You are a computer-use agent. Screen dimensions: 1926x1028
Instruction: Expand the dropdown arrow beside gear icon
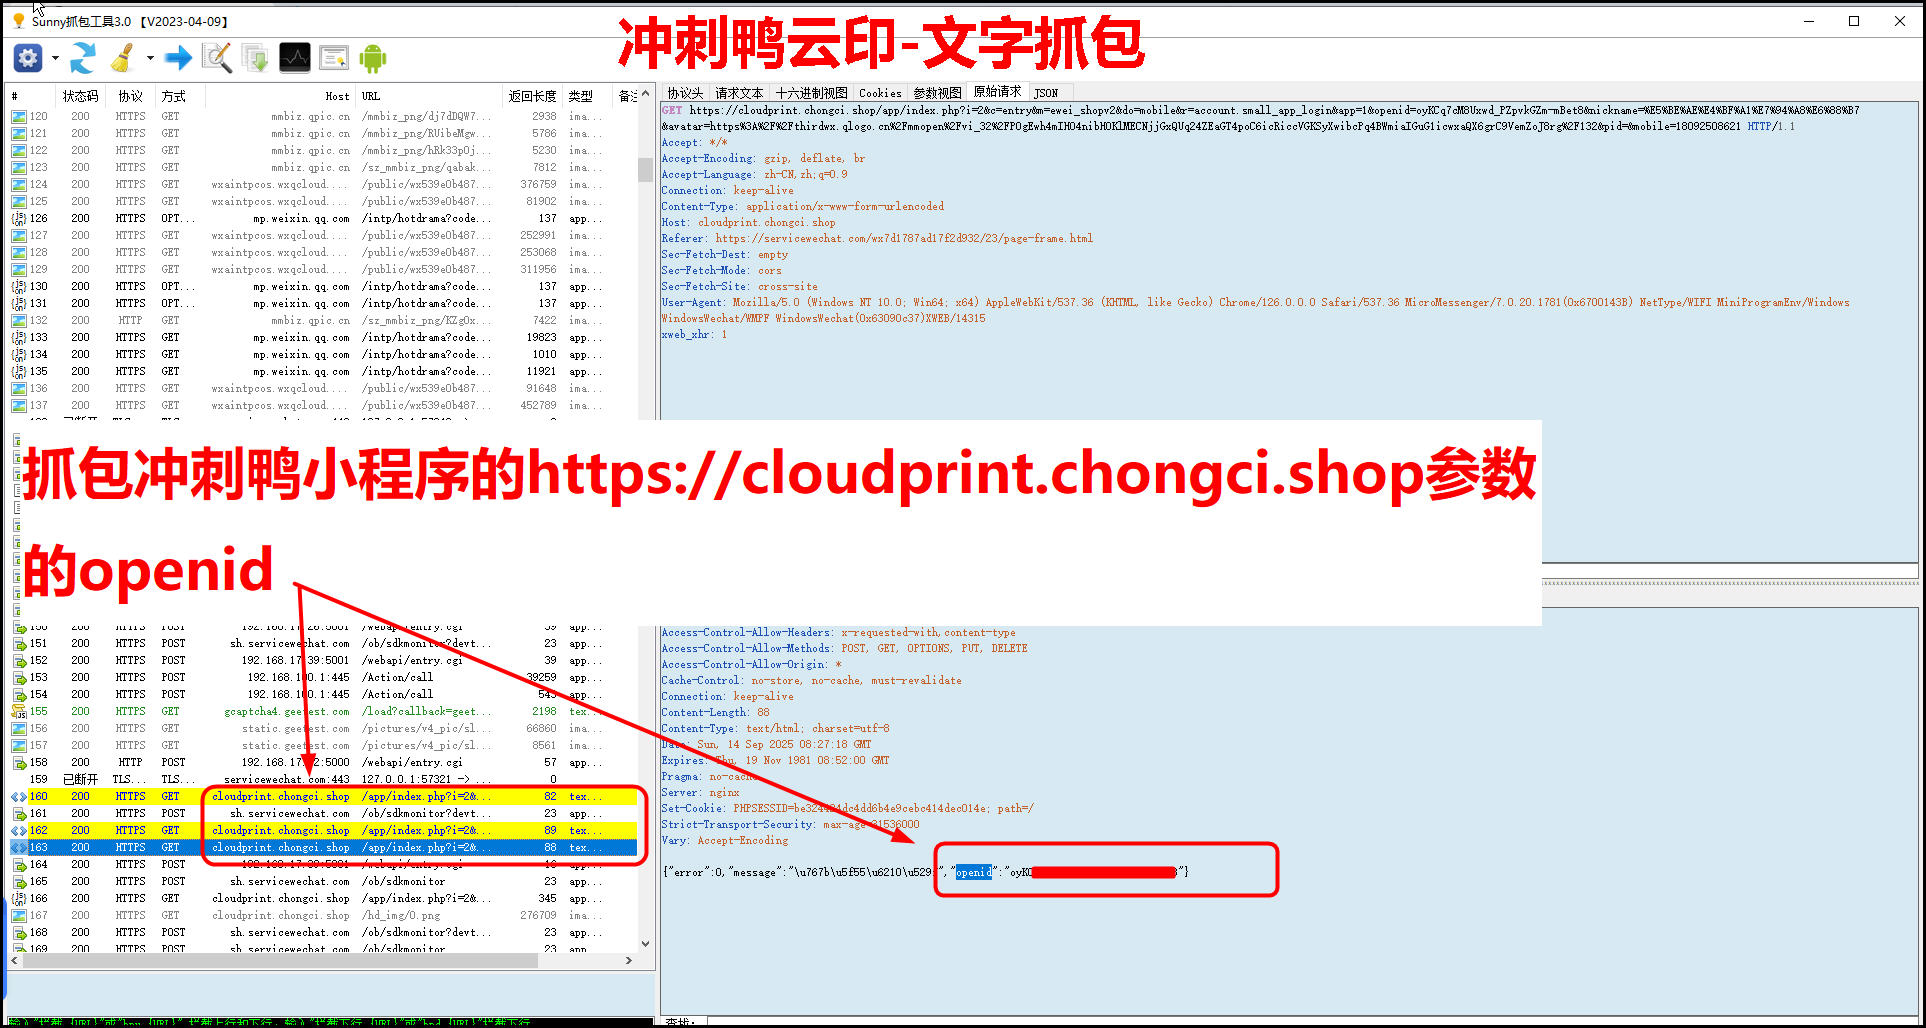(55, 59)
